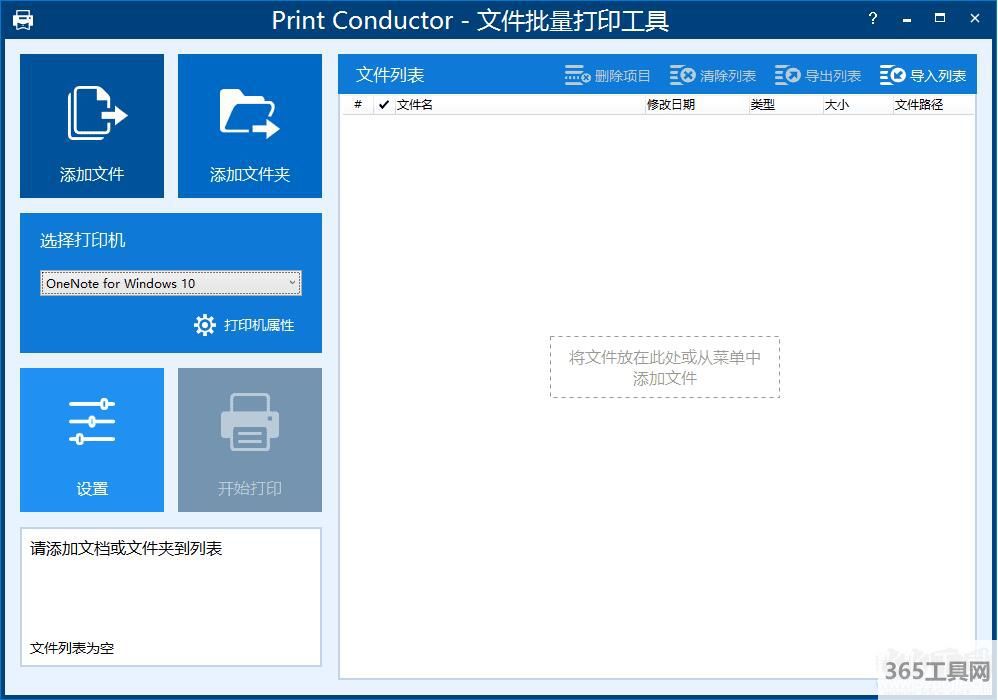Click the dropdown arrow of printer selector
Screen dimensions: 998x700
[x=292, y=284]
